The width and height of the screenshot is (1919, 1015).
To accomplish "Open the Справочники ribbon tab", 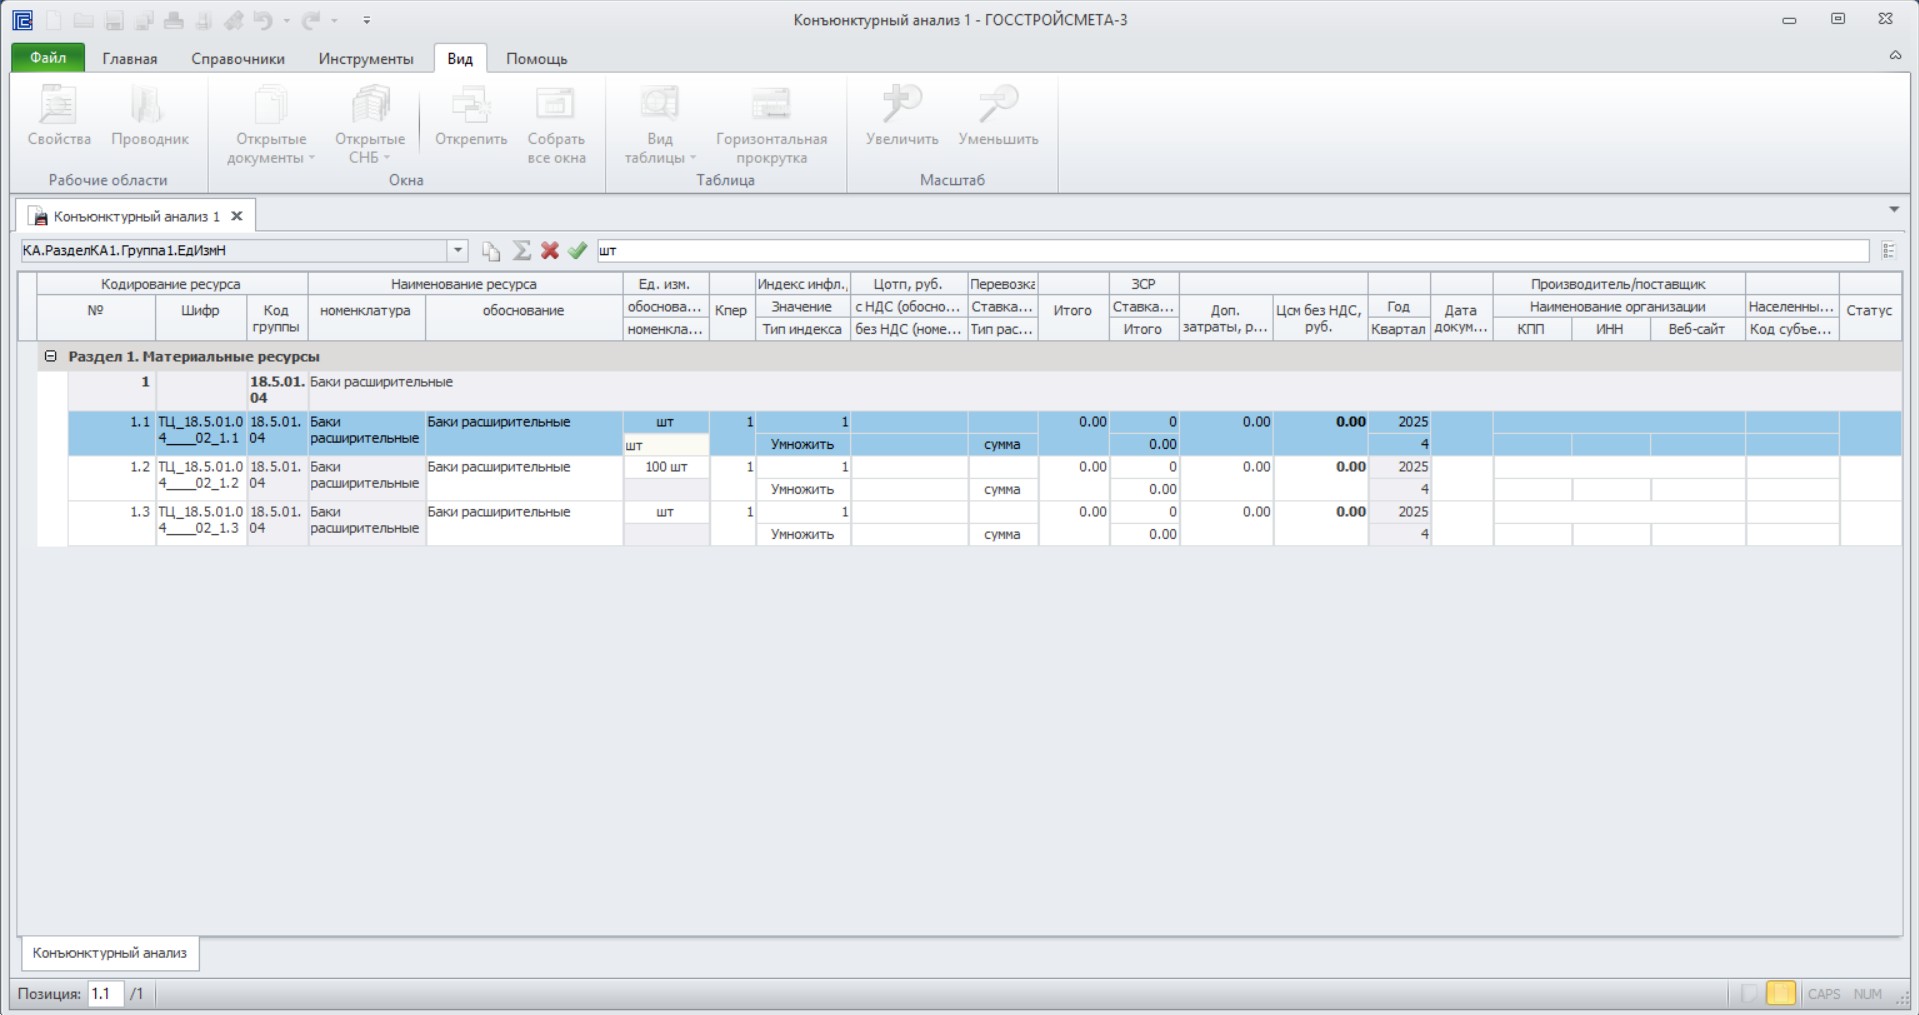I will [238, 58].
